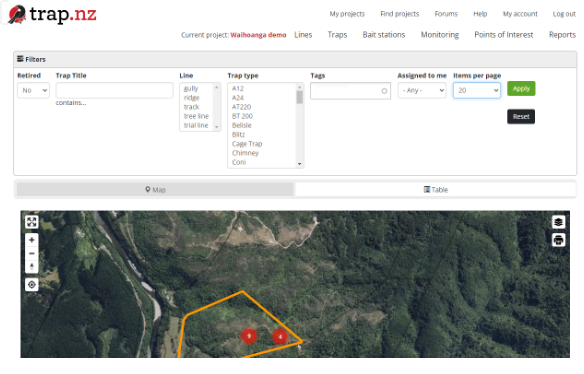The width and height of the screenshot is (584, 374).
Task: Select 'Blitz' trap type
Action: 238,134
